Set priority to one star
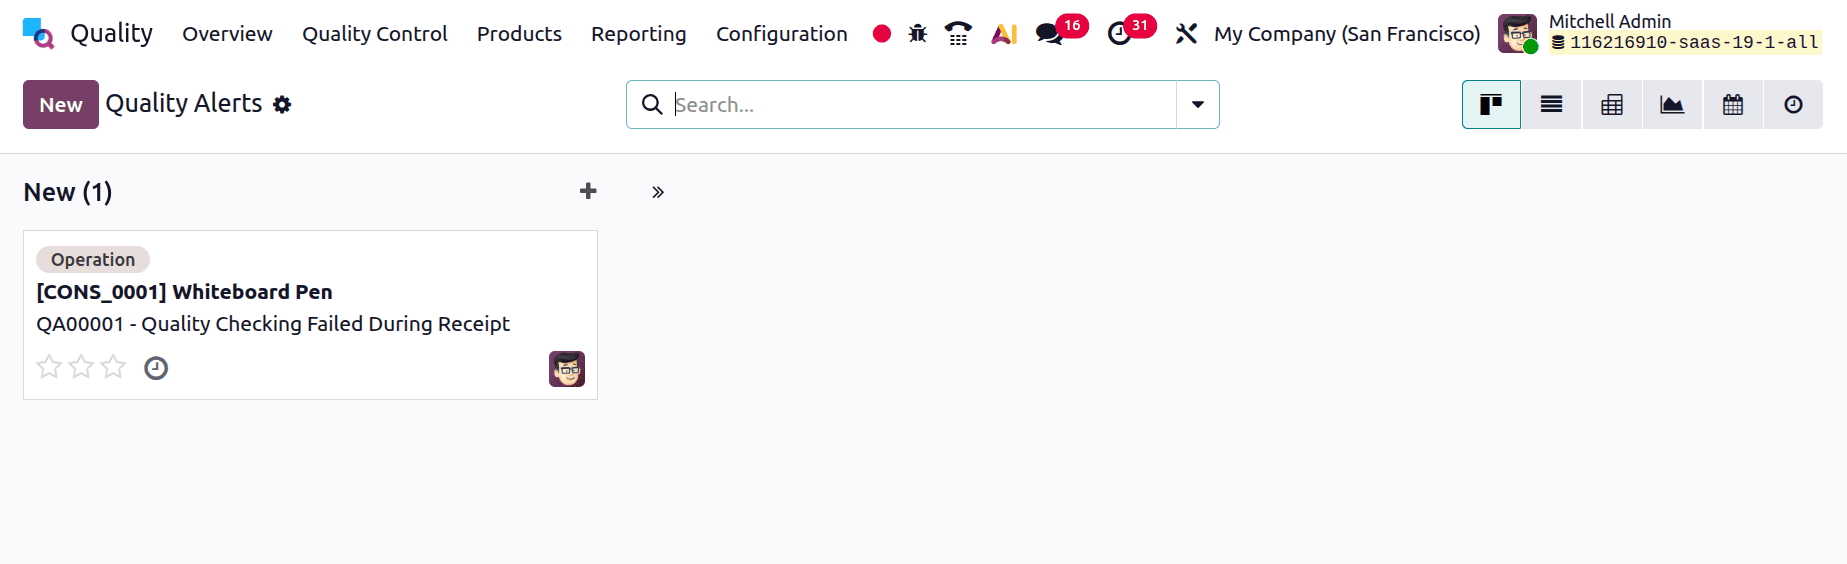Viewport: 1847px width, 564px height. 49,367
